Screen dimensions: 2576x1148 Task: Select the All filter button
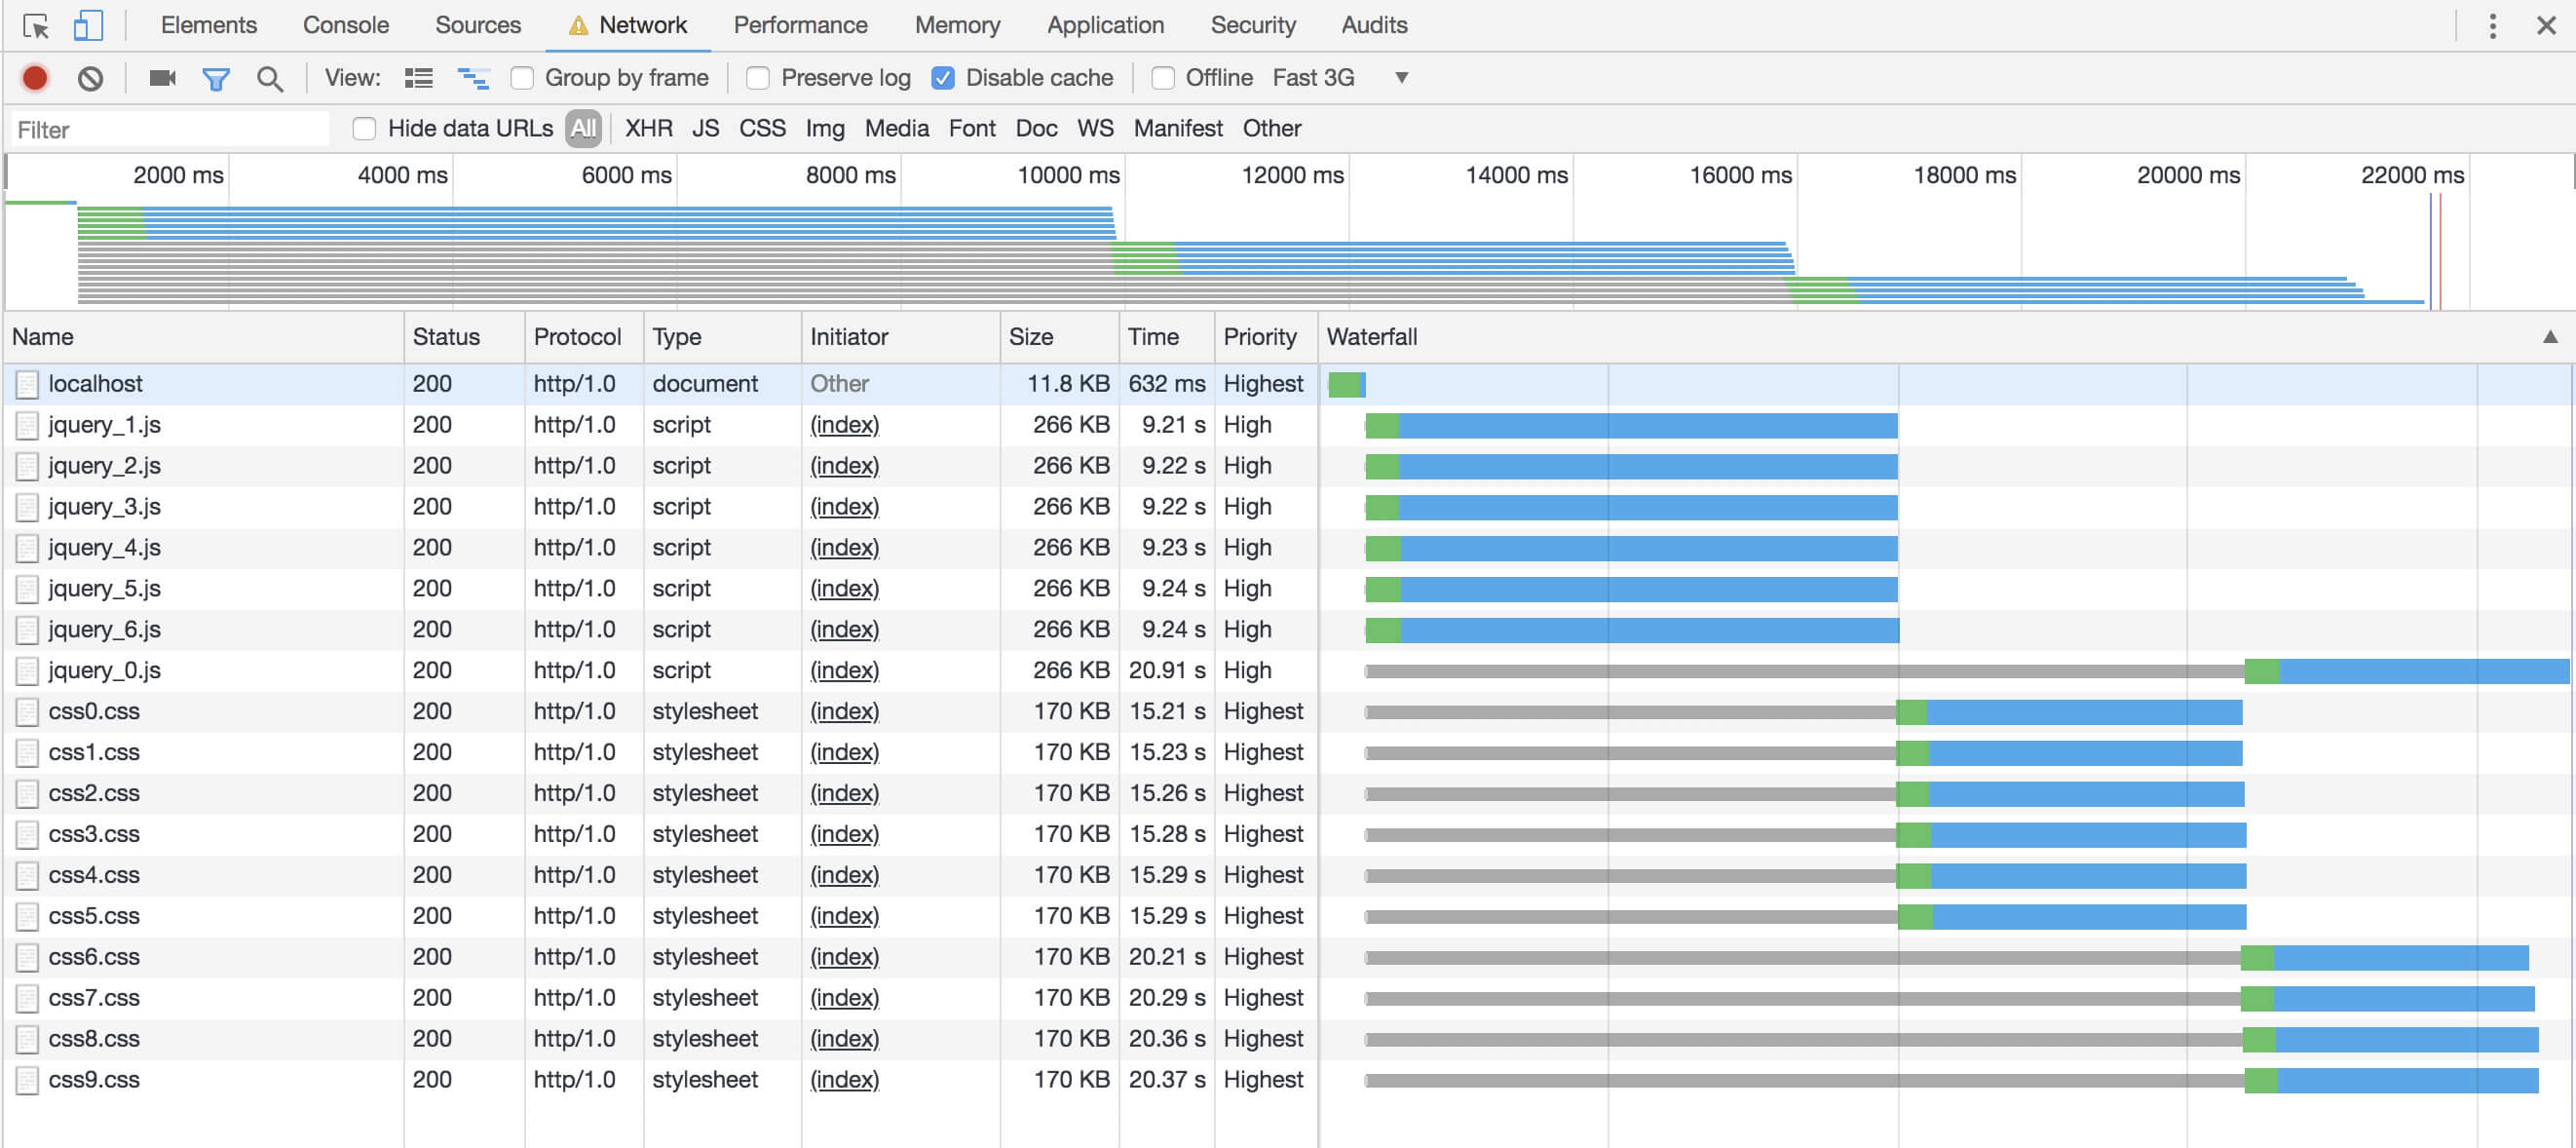click(583, 128)
